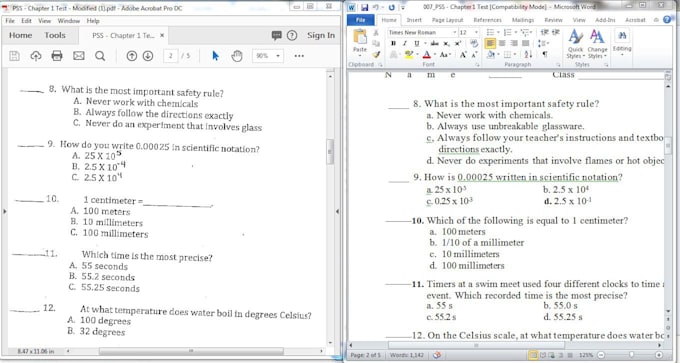Screen dimensions: 680x363
Task: Open the font size 12 dropdown
Action: tap(476, 33)
